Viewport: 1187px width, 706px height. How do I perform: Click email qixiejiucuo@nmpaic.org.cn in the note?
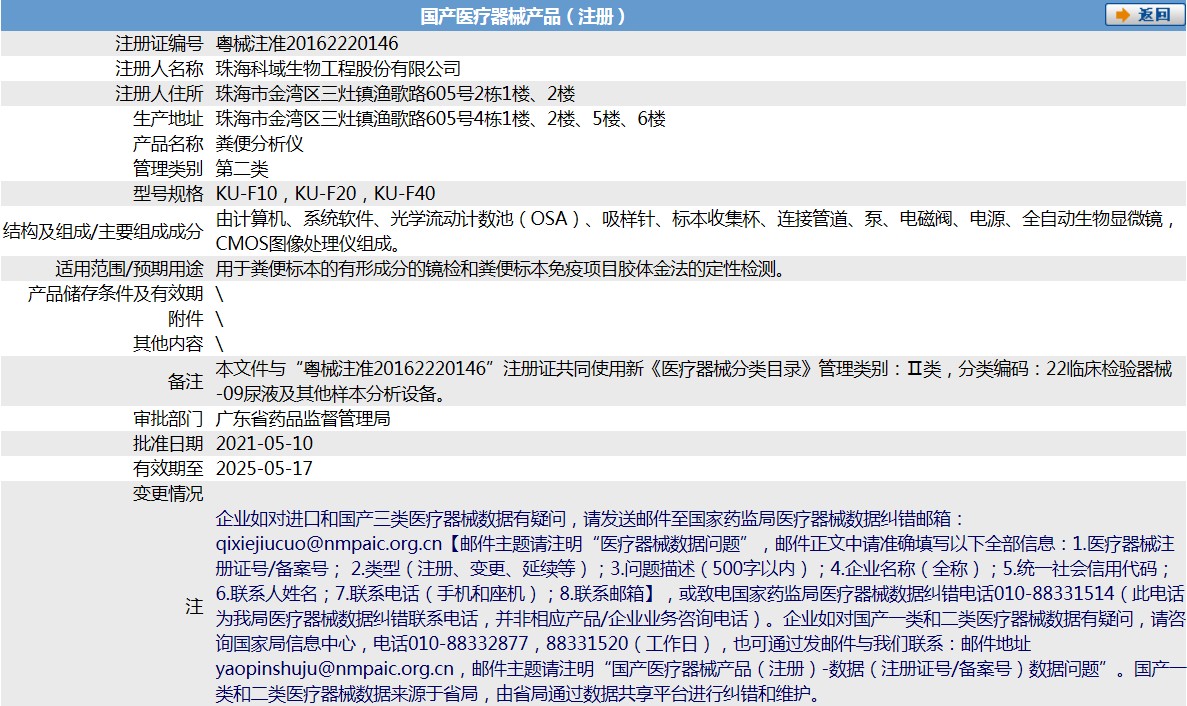(329, 543)
